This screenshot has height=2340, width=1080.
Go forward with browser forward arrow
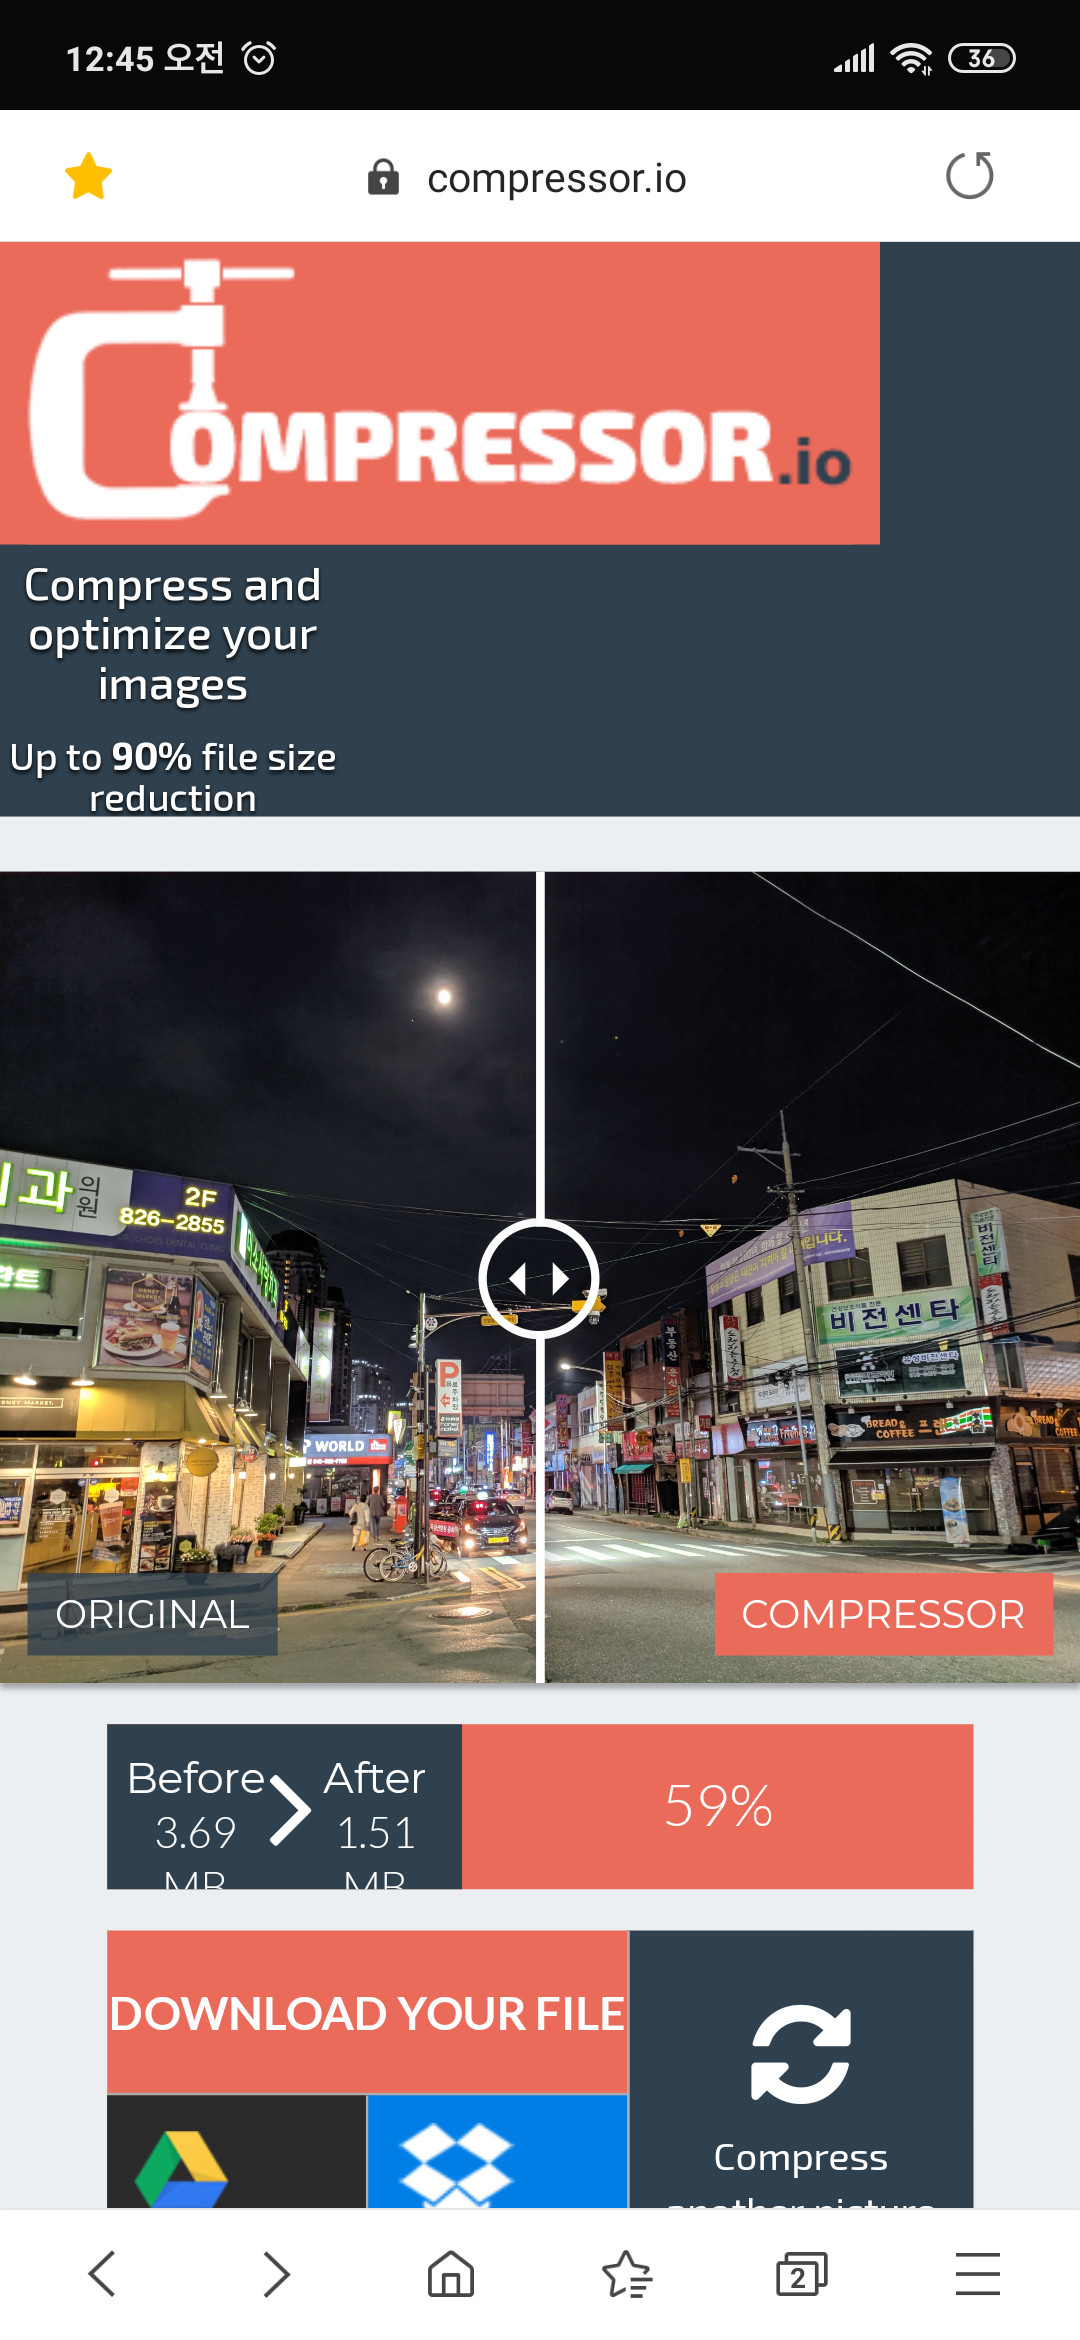point(277,2274)
